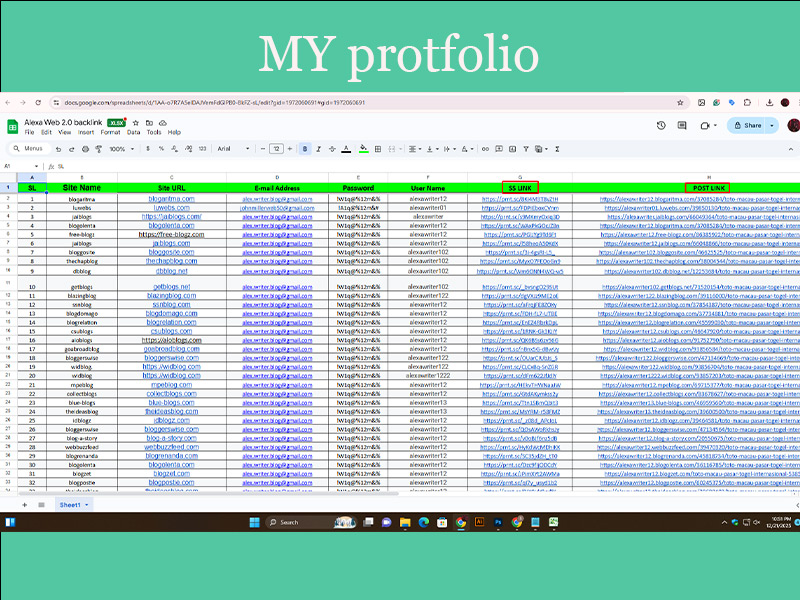Toggle italic formatting
The width and height of the screenshot is (800, 600).
click(318, 149)
